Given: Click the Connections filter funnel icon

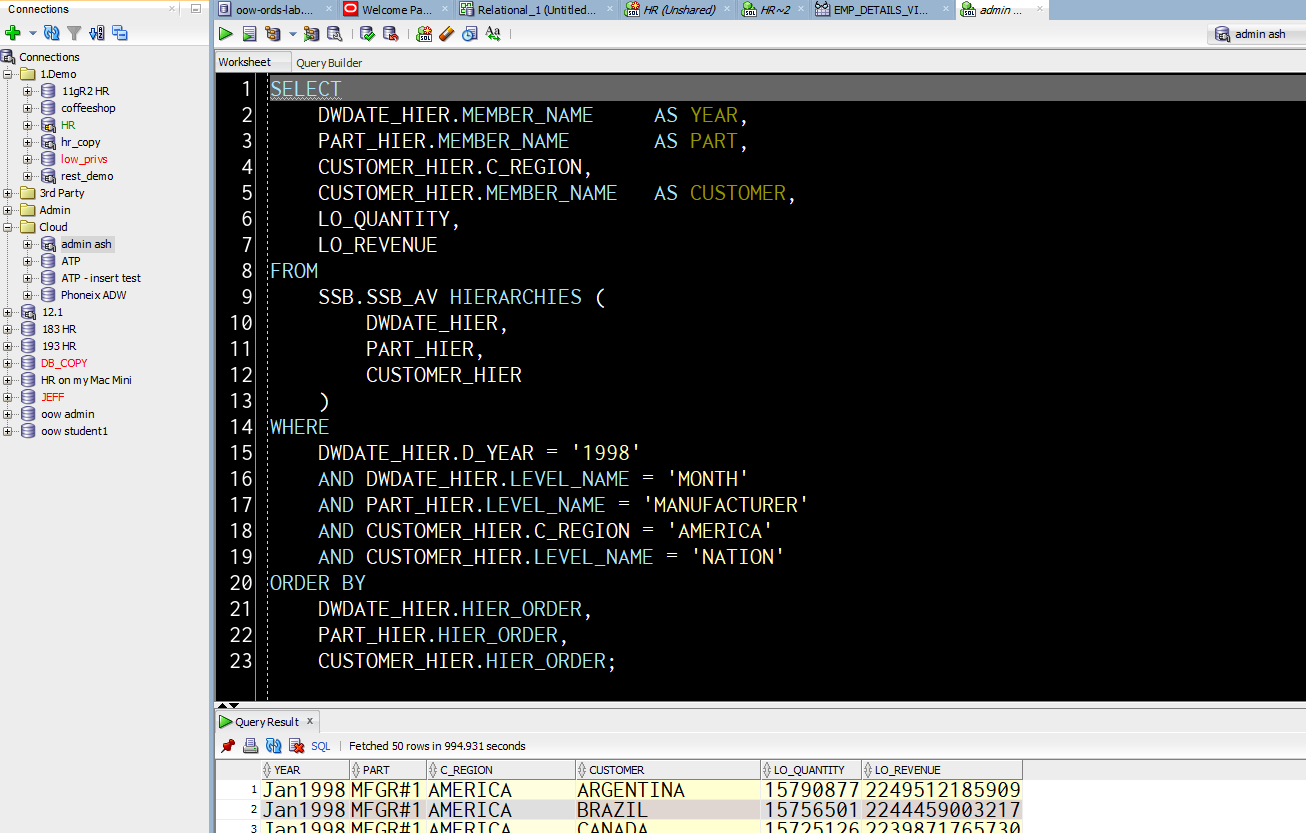Looking at the screenshot, I should point(74,33).
